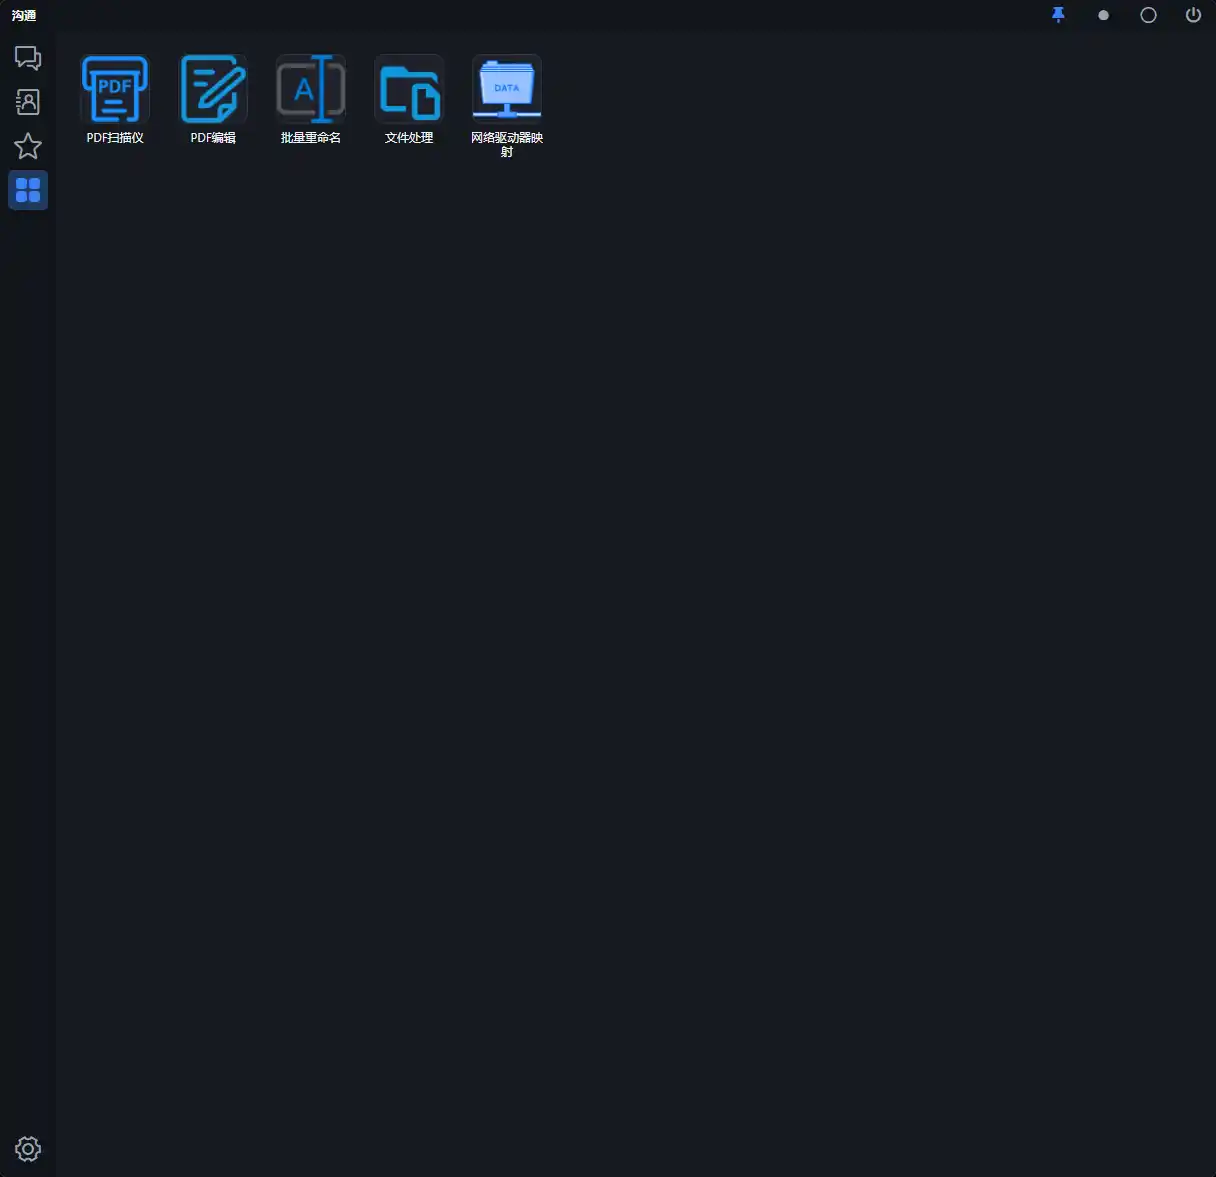Launch 网络驱动器映射 network drive mapping
This screenshot has height=1177, width=1216.
[x=507, y=89]
